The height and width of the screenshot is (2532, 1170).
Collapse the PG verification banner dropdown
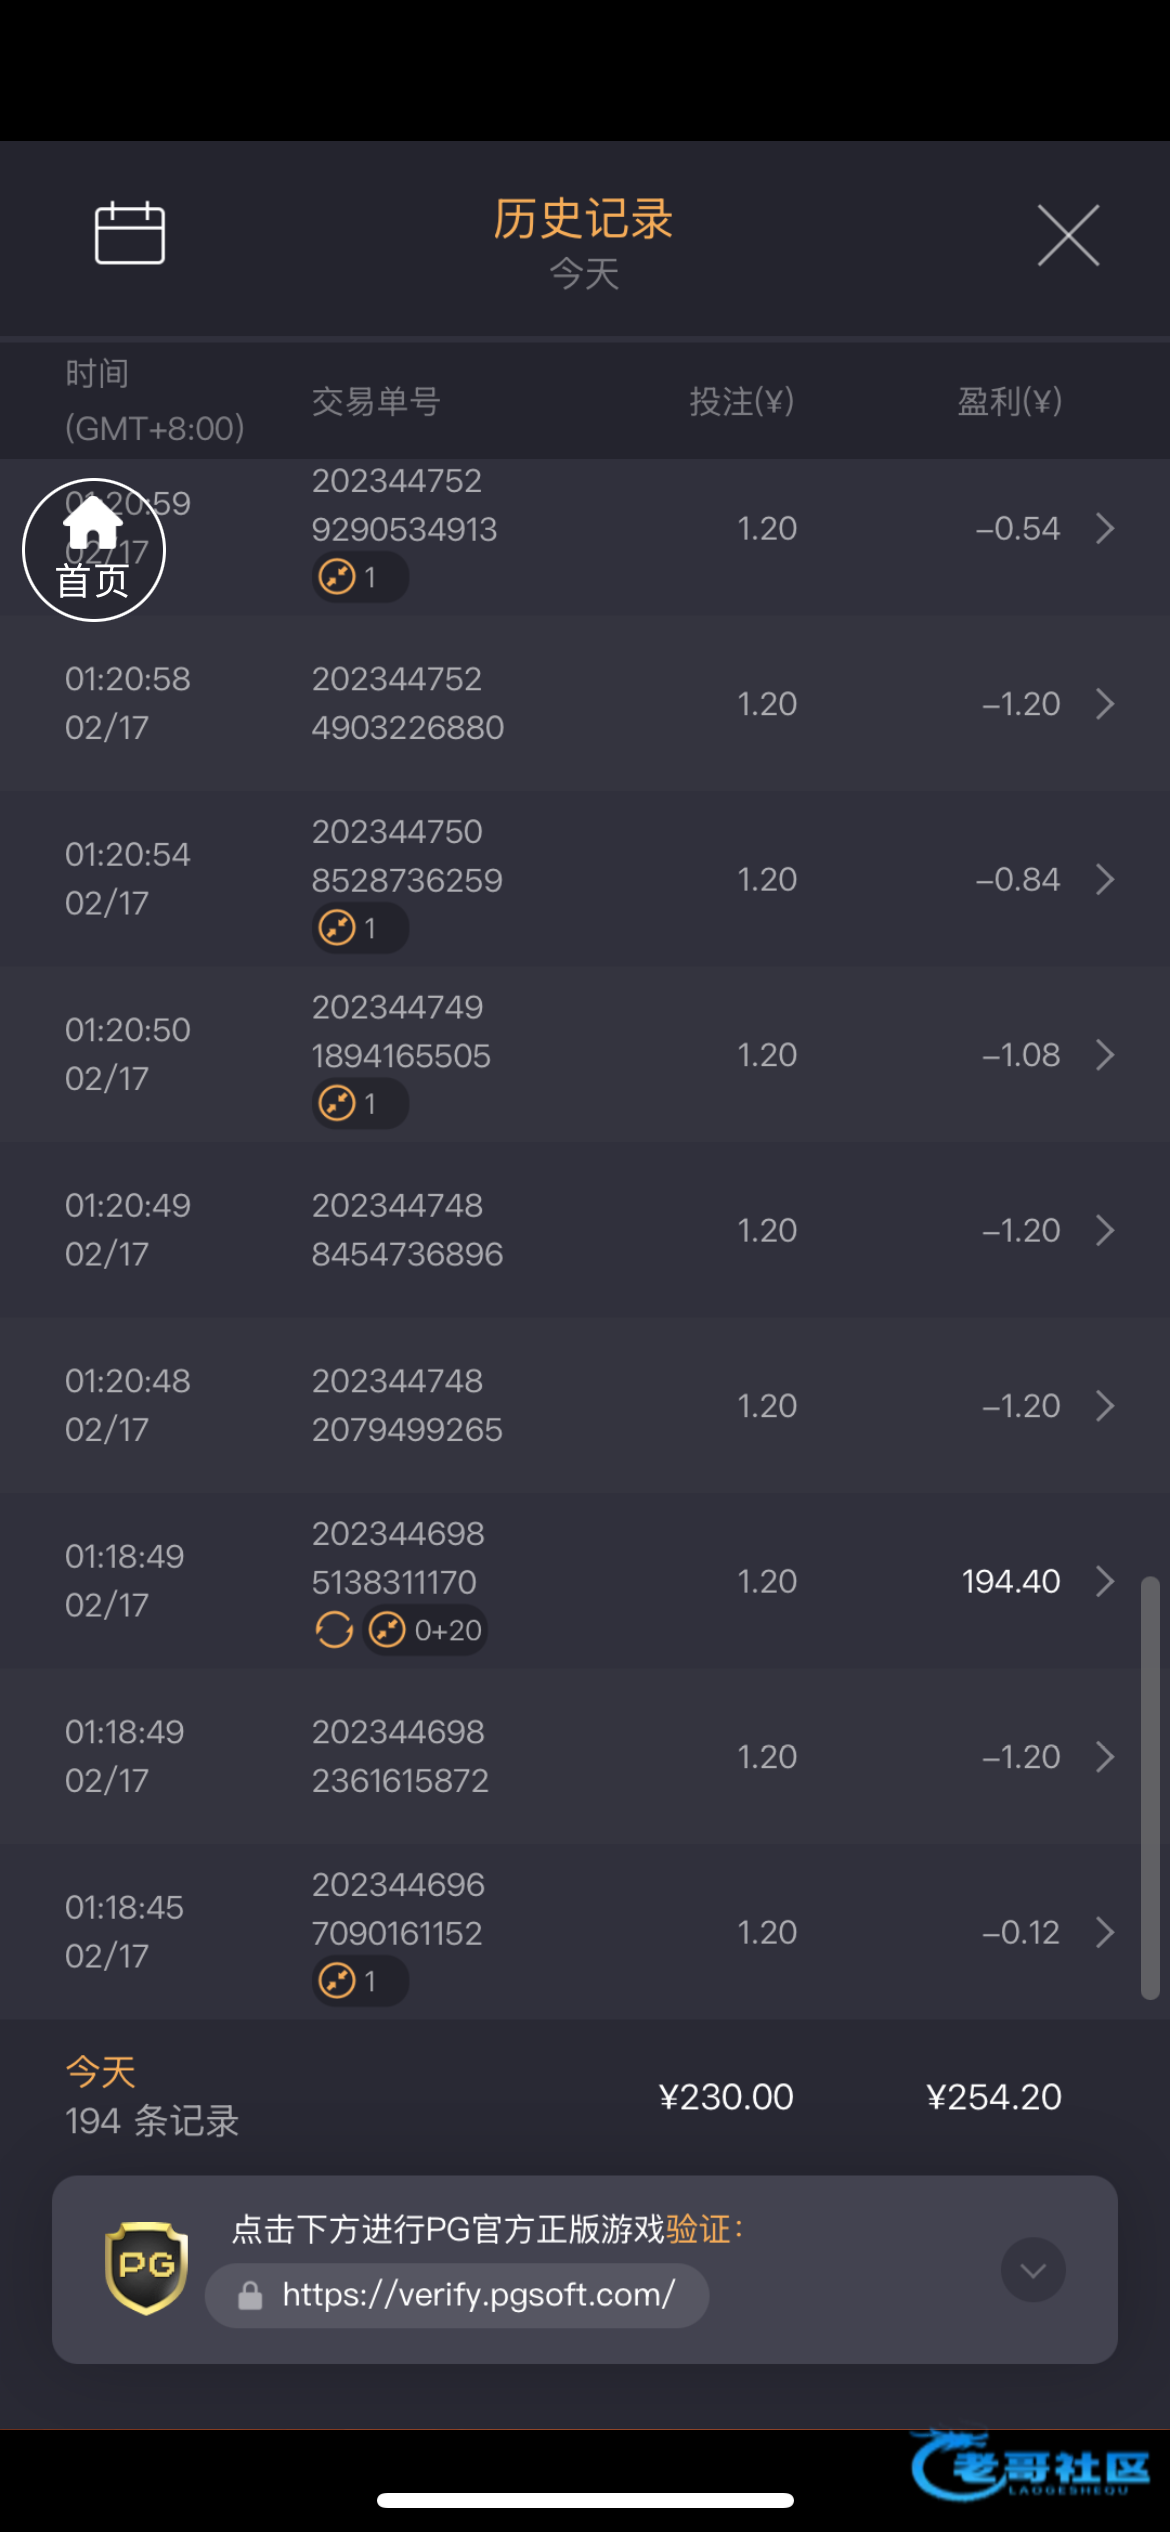pos(1032,2269)
